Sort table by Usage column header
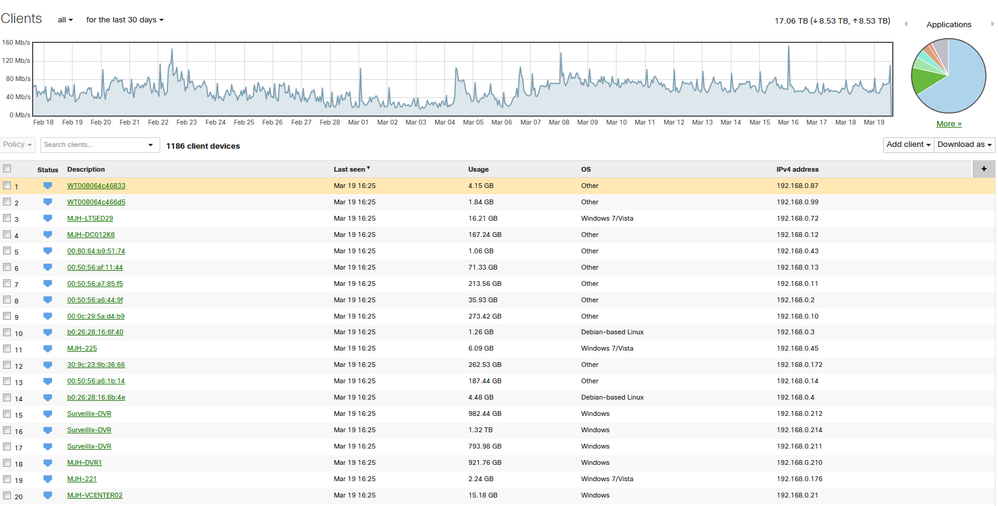The image size is (998, 506). [478, 169]
